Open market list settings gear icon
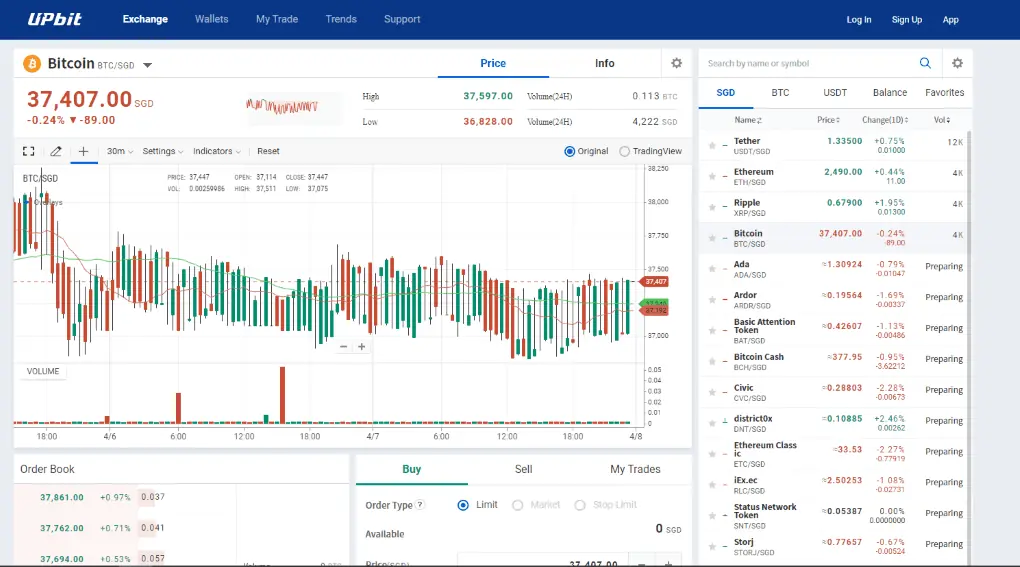Viewport: 1020px width, 567px height. point(957,63)
